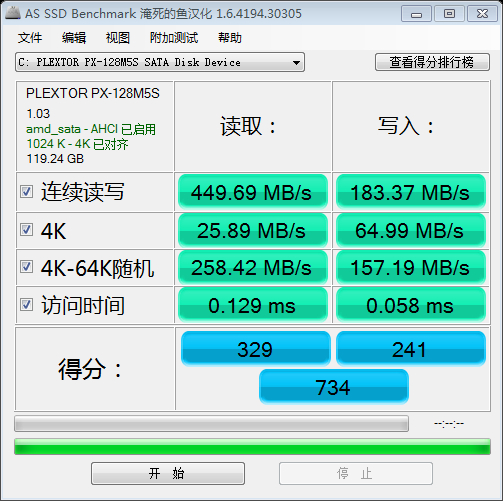
Task: Click the 查看得分排行榜 button
Action: pos(432,62)
